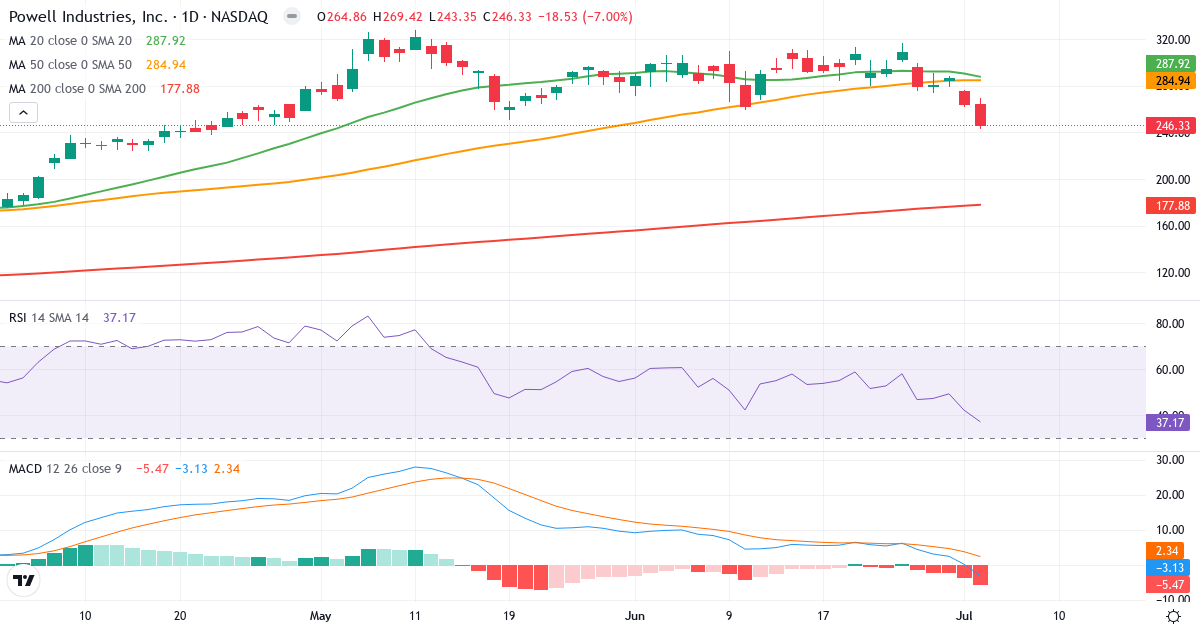The image size is (1200, 630).
Task: Click the red 177.88 value in MA 200 legend
Action: 179,89
